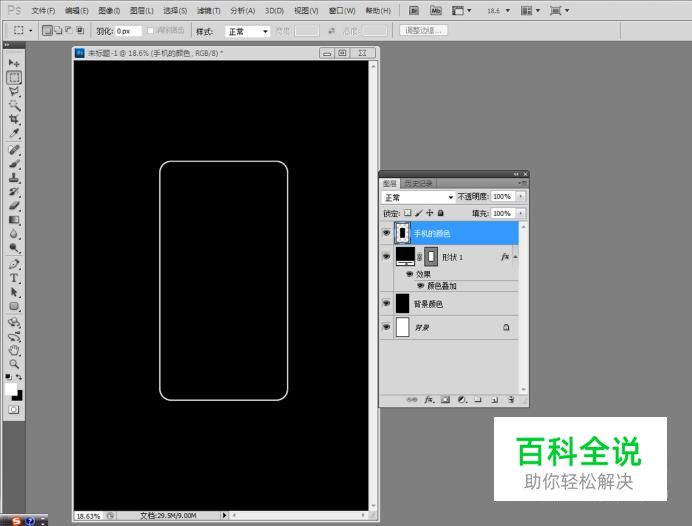Open the tool preset picker arrow
692x526 pixels.
30,30
